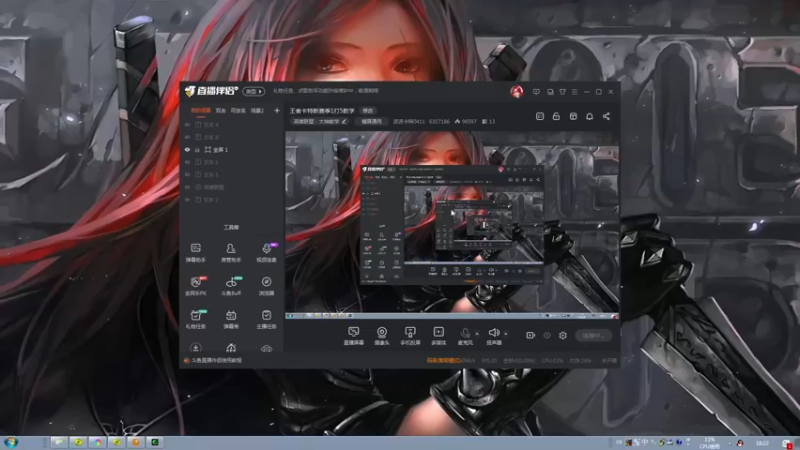800x450 pixels.
Task: Open the Chrome icon in the taskbar
Action: [x=97, y=442]
